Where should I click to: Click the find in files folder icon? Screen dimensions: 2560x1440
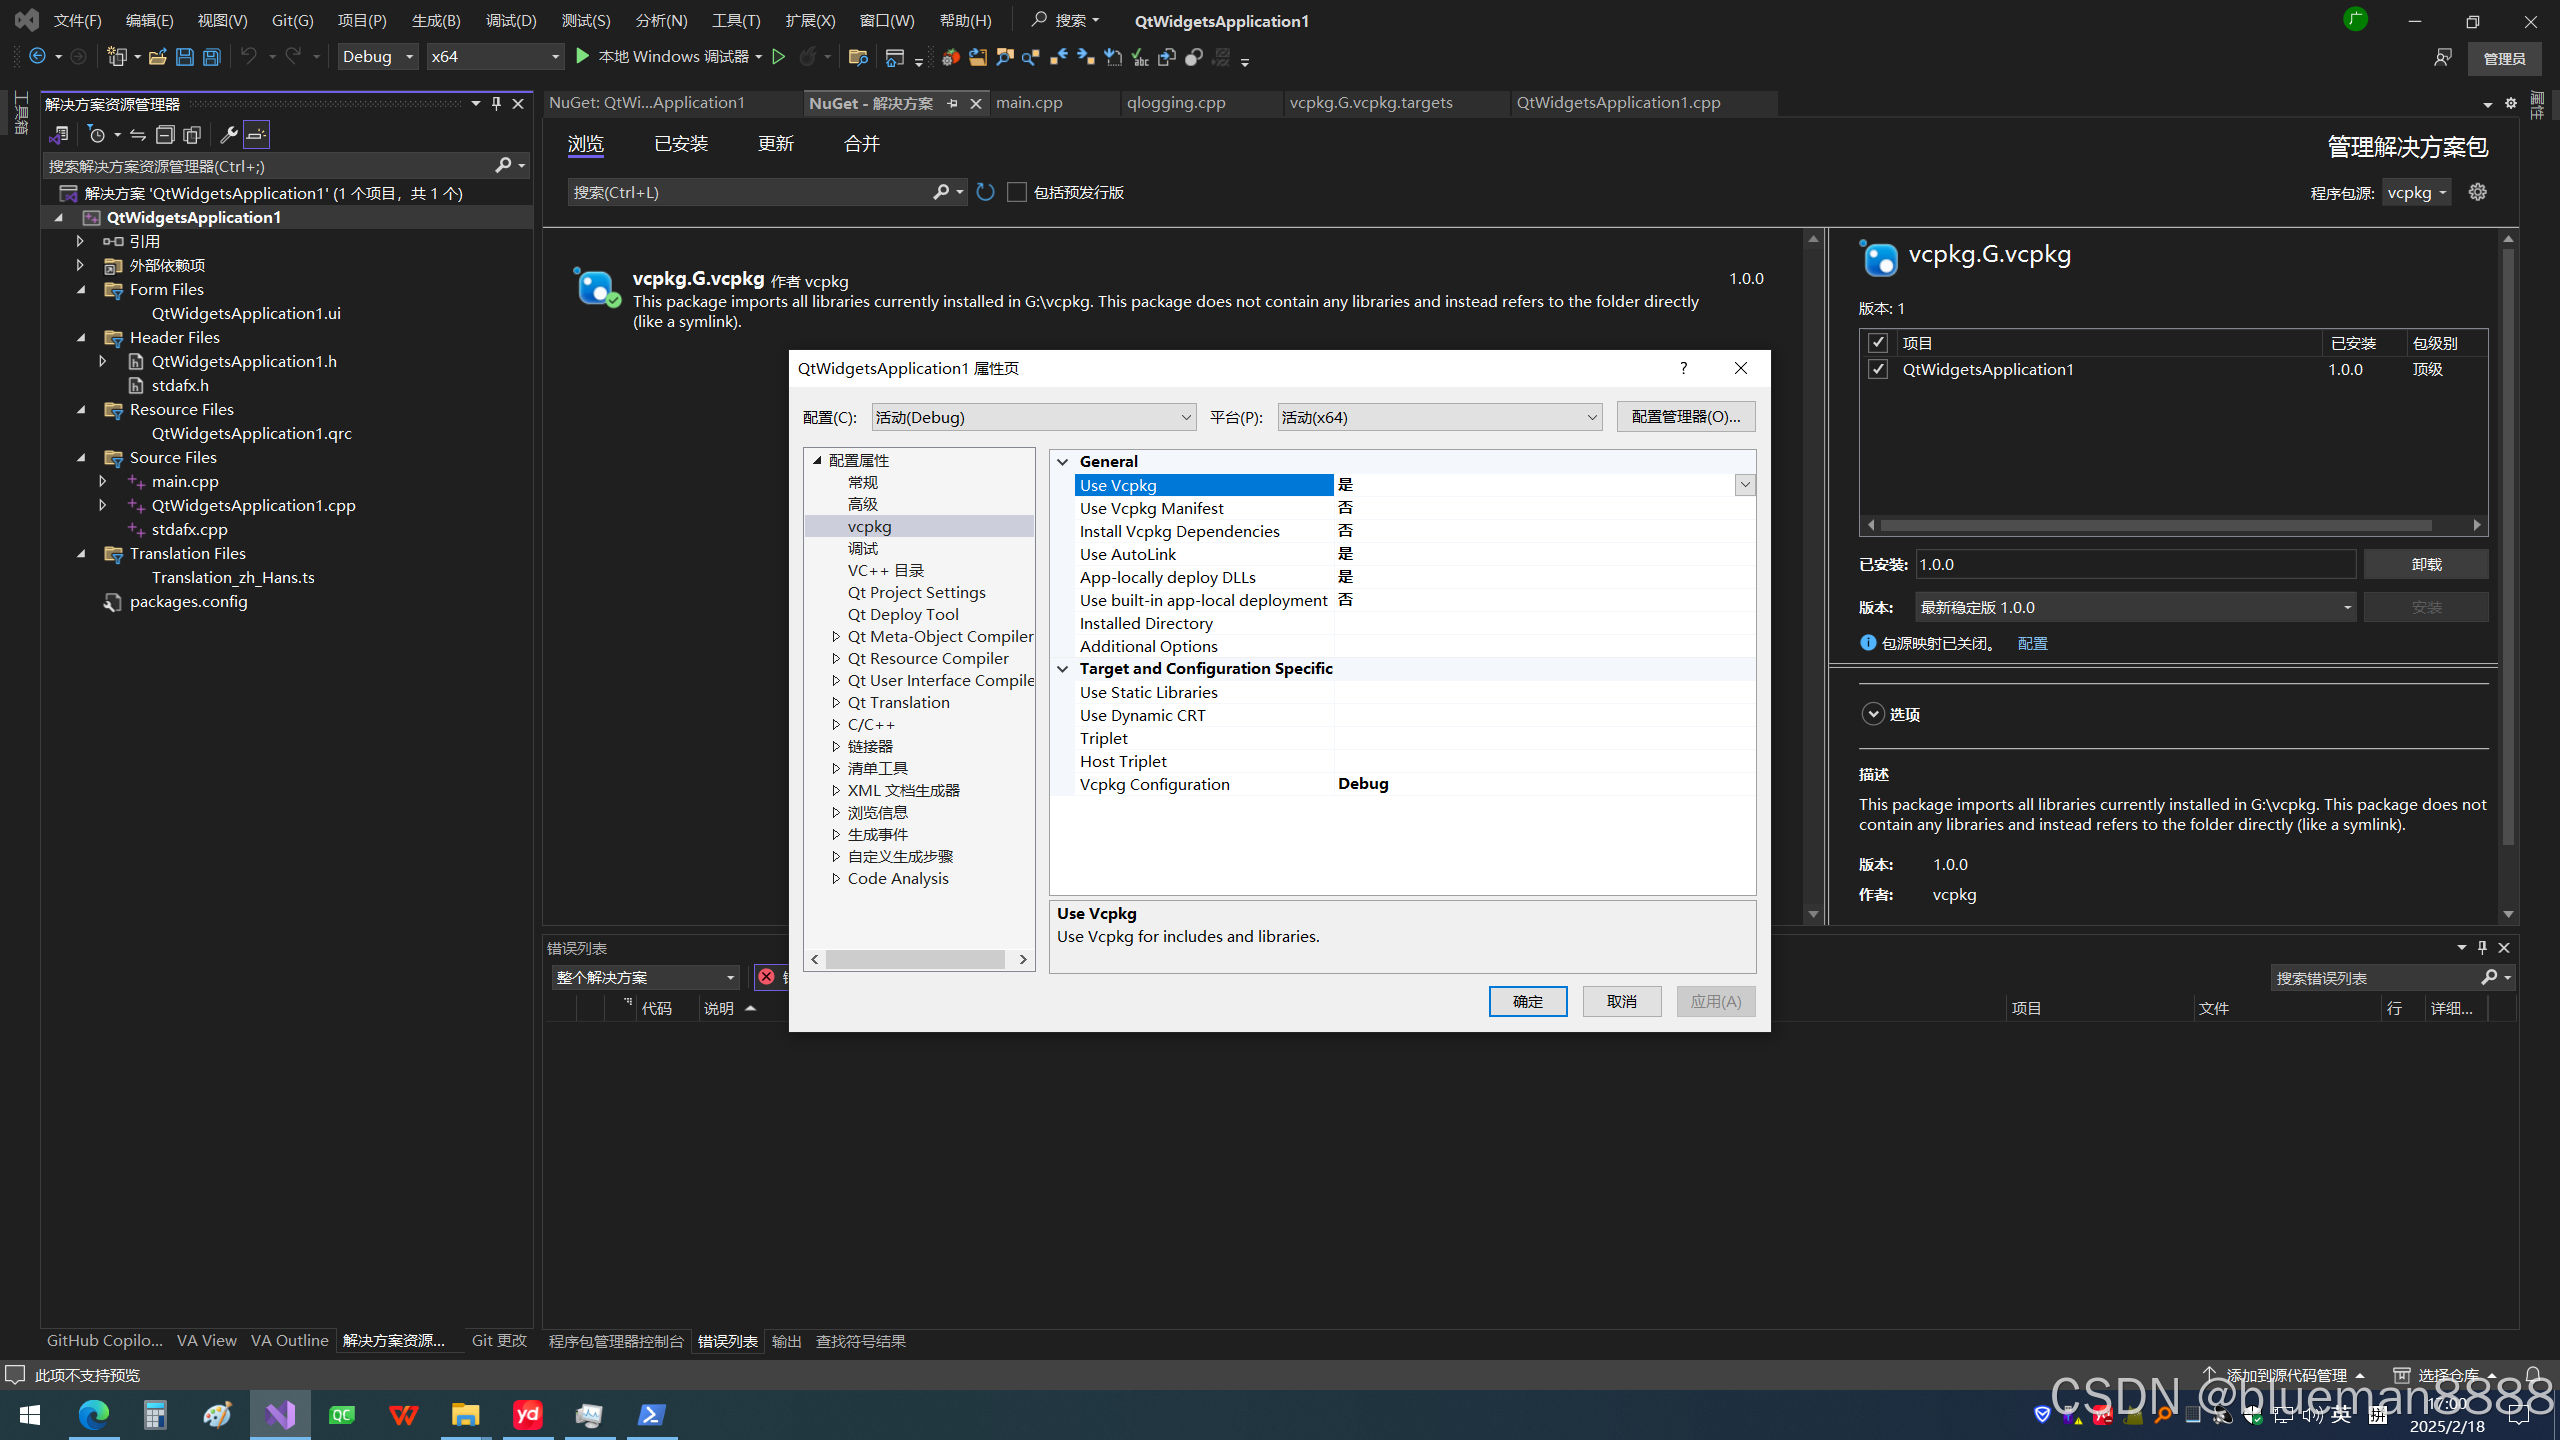tap(857, 58)
